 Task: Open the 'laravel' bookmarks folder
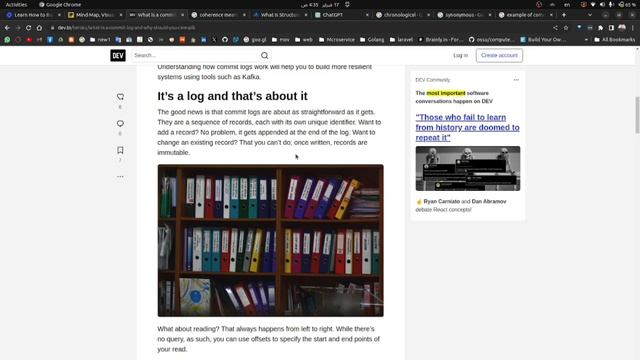coord(401,40)
